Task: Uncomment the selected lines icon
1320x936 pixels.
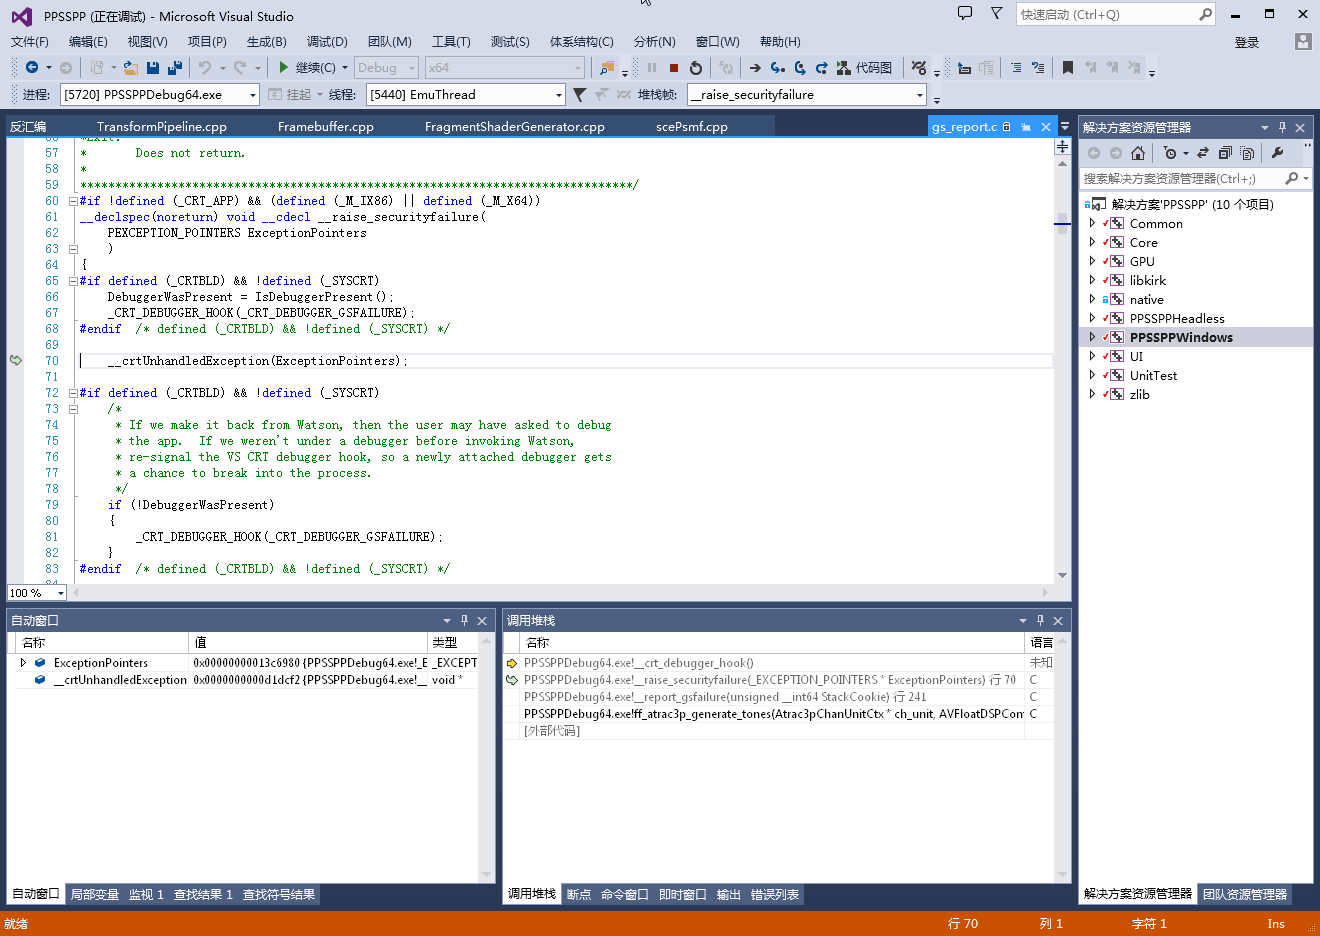Action: (1038, 68)
